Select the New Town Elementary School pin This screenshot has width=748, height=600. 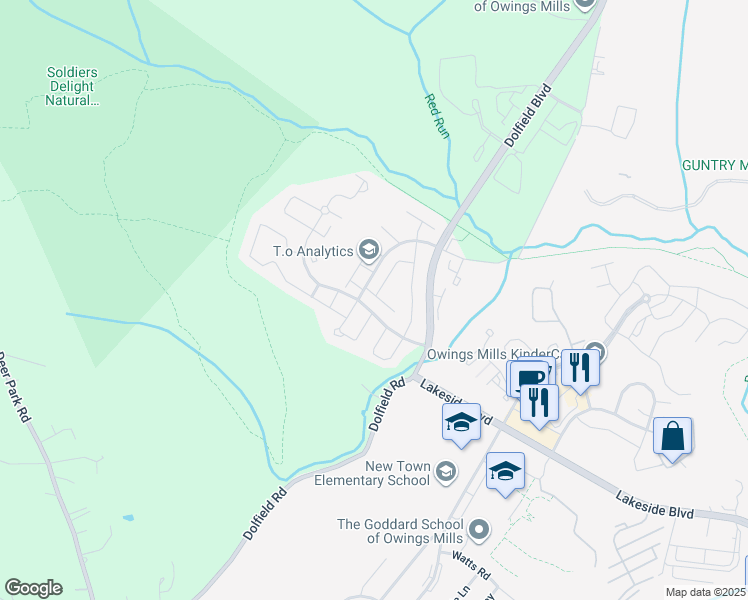tap(446, 472)
